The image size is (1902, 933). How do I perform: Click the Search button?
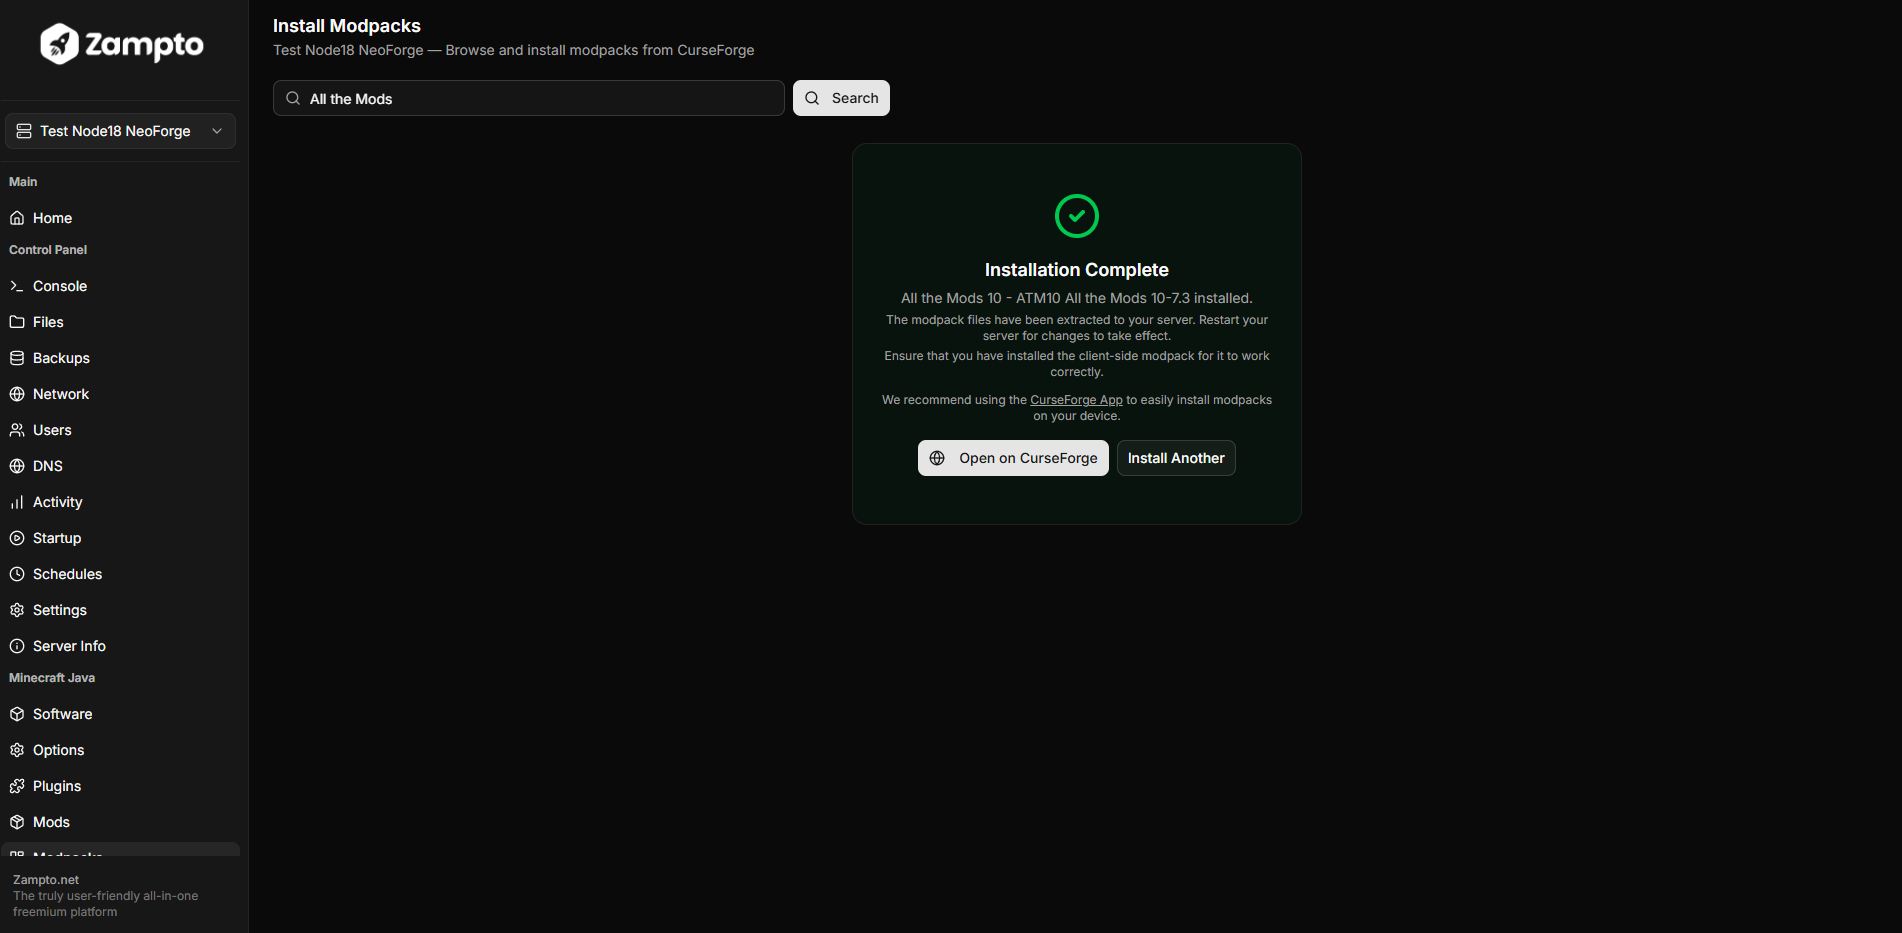click(x=841, y=98)
